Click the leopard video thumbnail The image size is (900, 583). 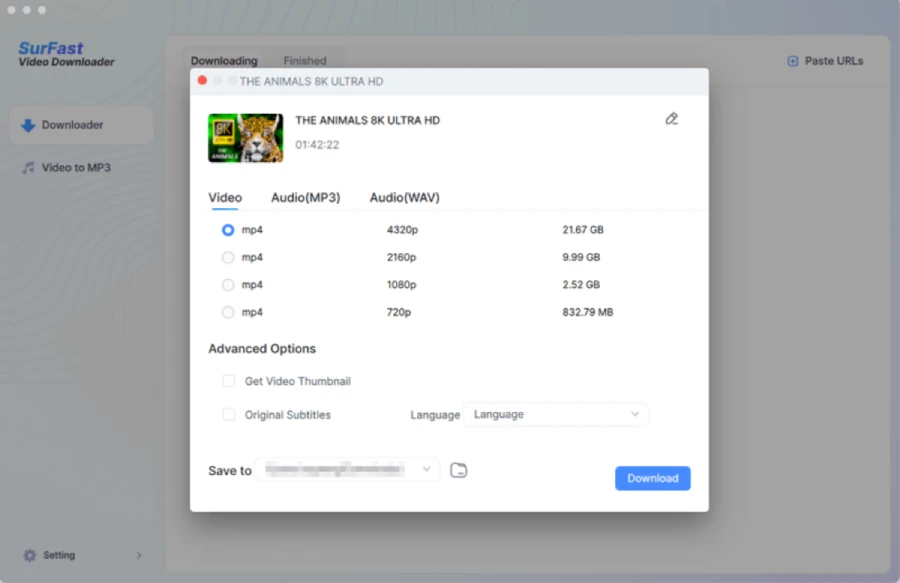pyautogui.click(x=246, y=138)
